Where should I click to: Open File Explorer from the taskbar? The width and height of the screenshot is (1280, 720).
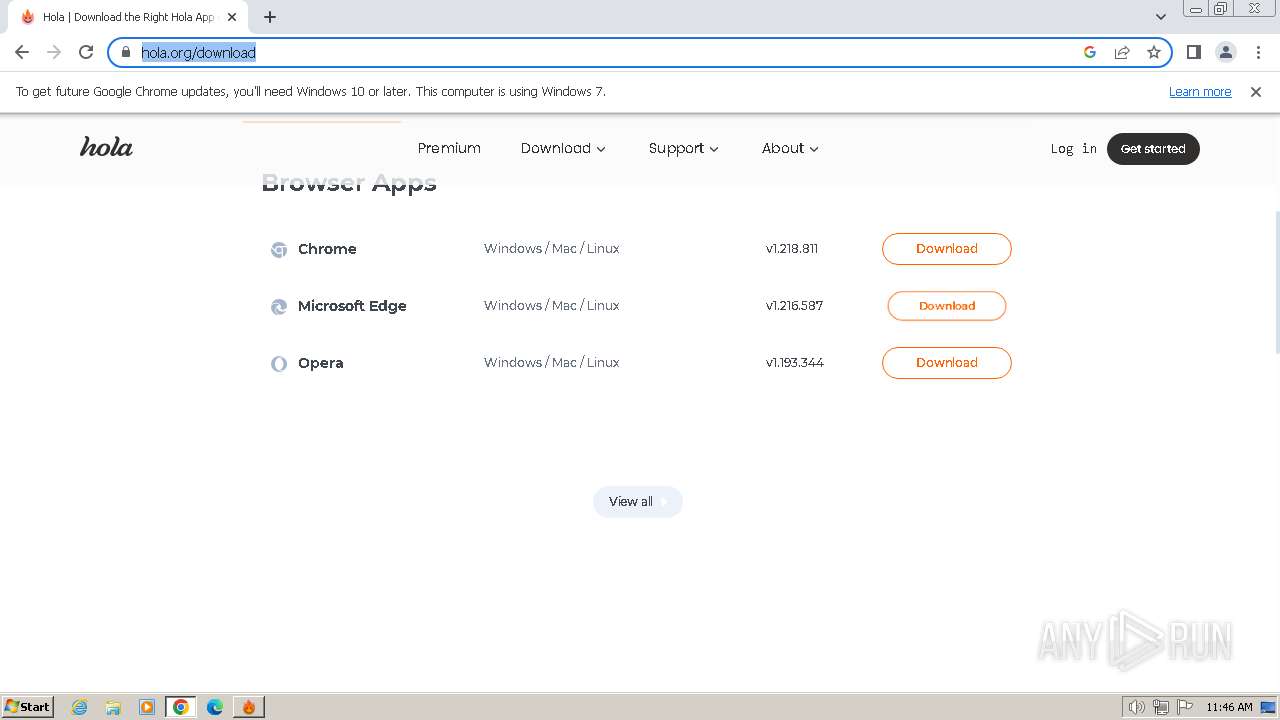coord(113,707)
